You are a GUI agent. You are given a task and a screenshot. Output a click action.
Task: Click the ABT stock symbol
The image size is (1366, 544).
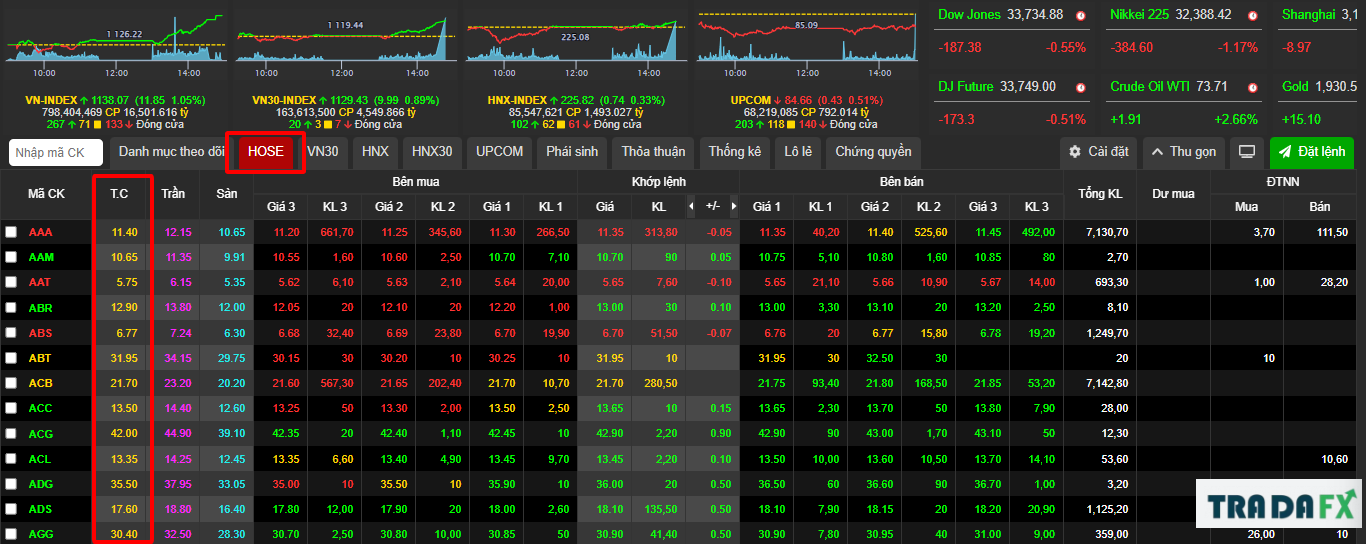40,358
